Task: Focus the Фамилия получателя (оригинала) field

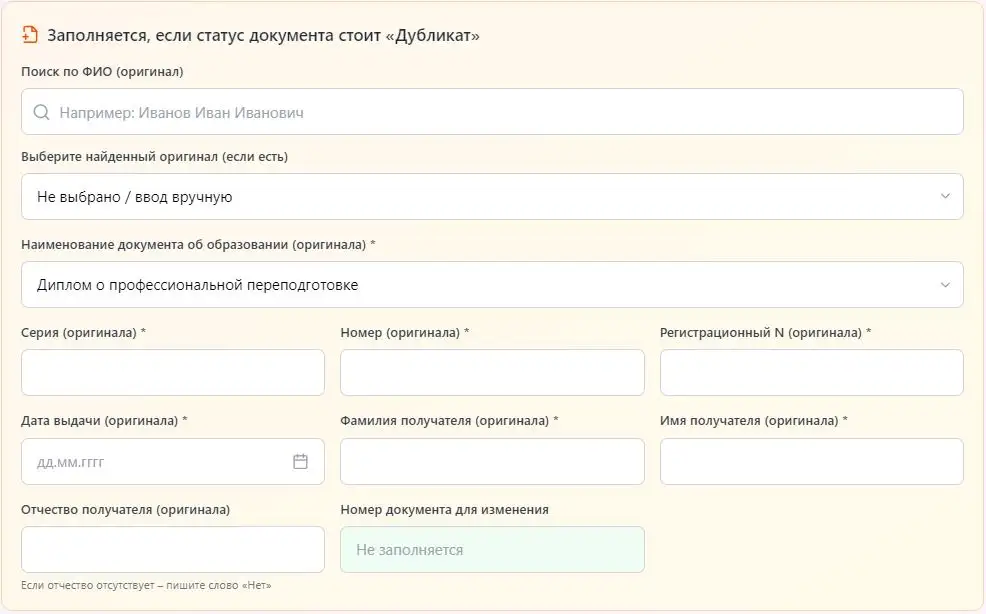Action: (x=492, y=461)
